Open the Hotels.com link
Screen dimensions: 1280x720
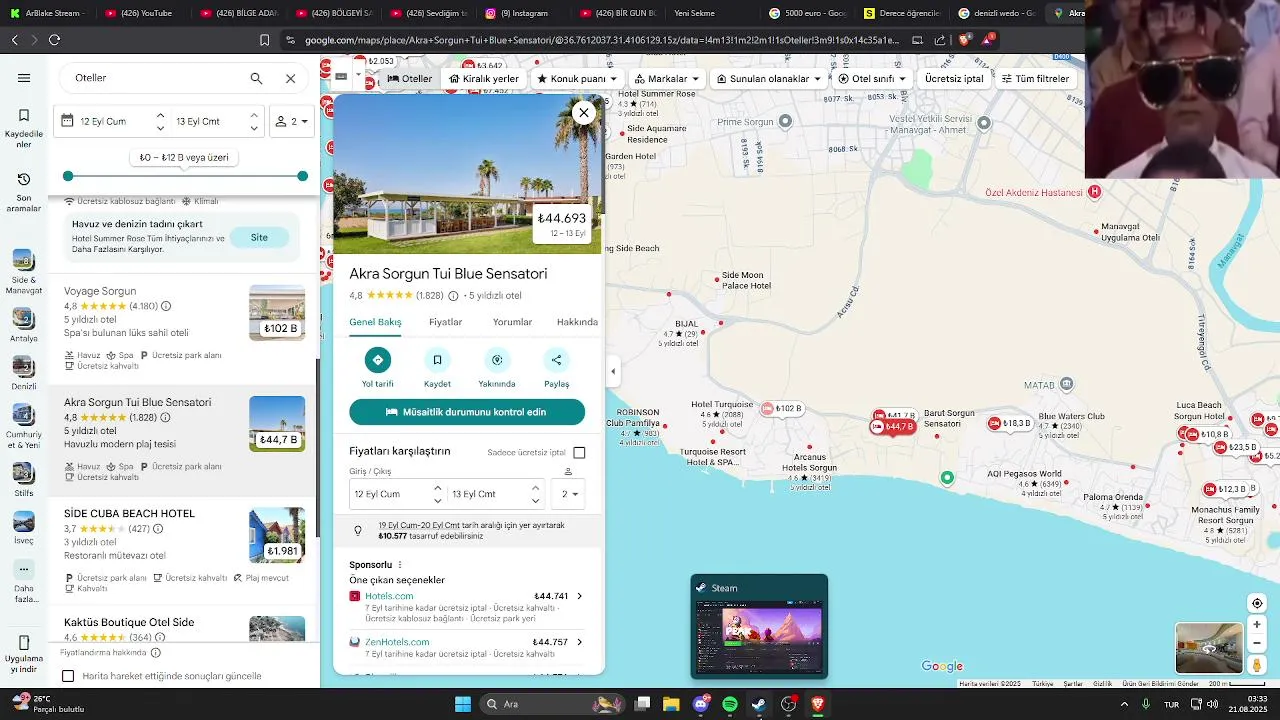tap(389, 596)
